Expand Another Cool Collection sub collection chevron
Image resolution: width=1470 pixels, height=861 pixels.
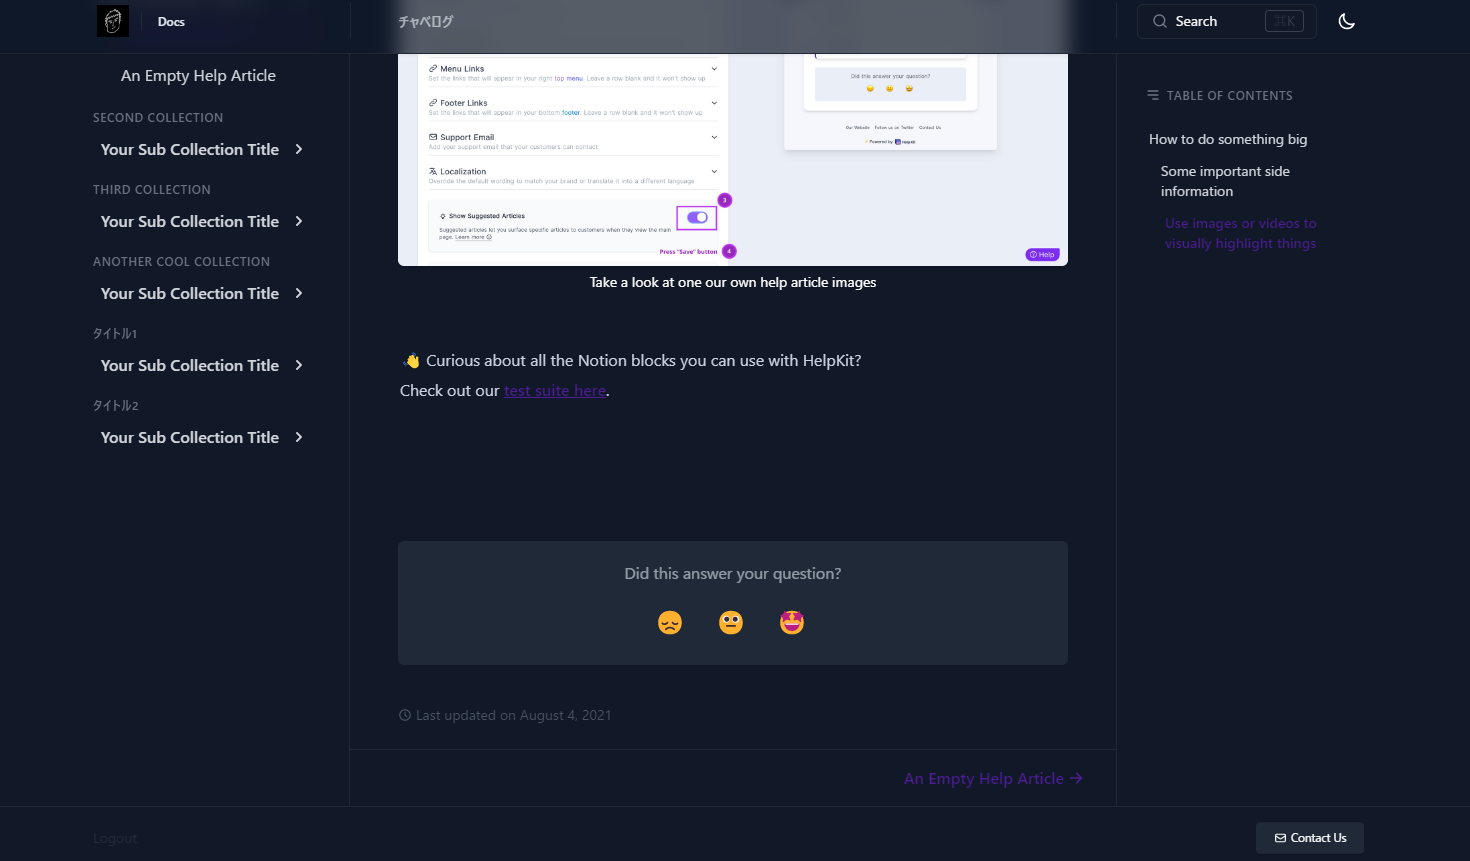click(299, 293)
